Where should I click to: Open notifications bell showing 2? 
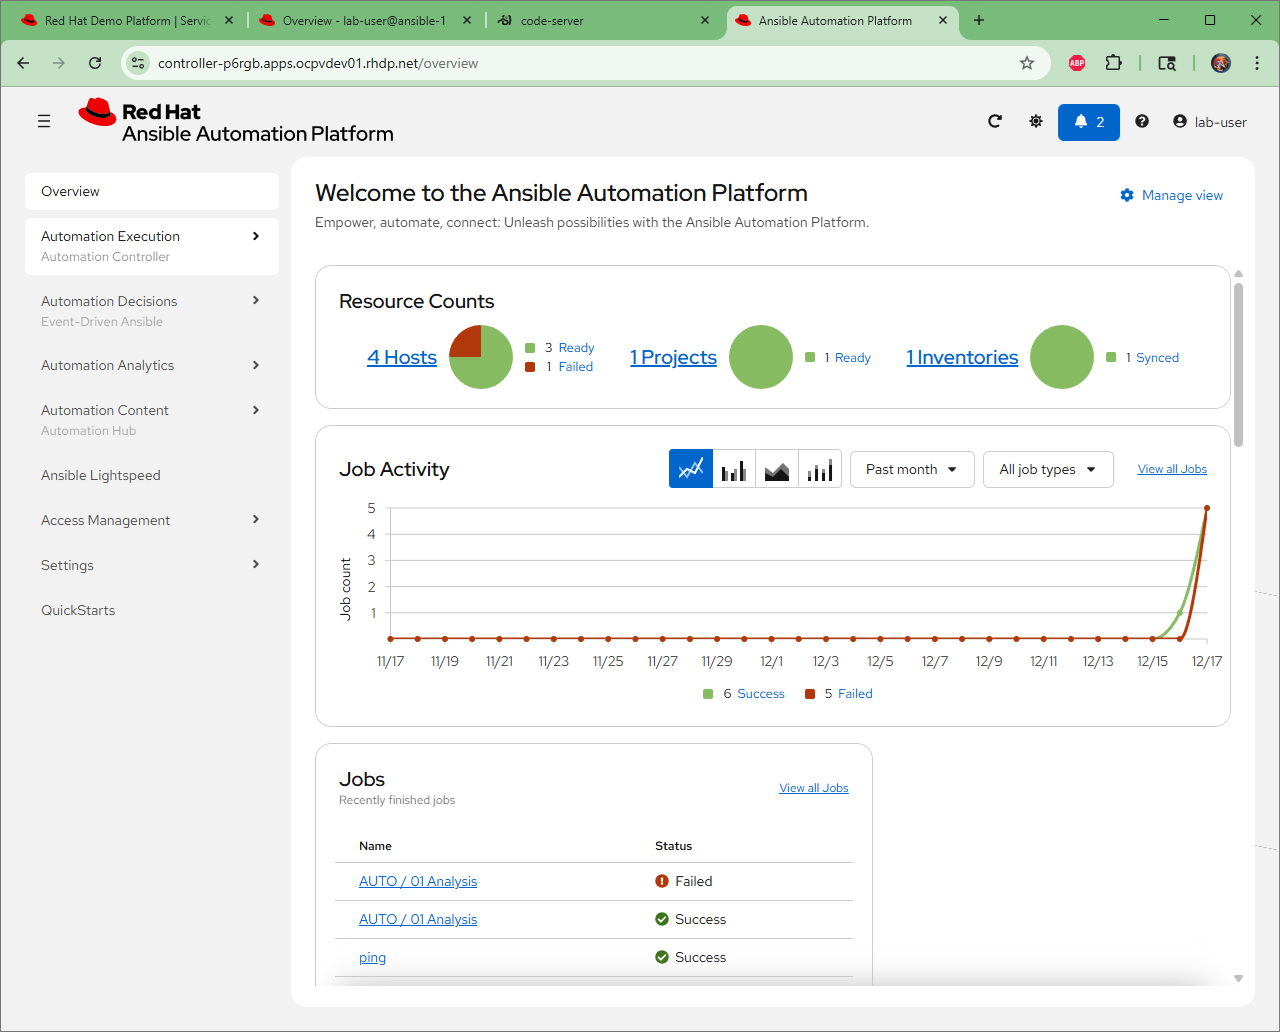coord(1089,122)
